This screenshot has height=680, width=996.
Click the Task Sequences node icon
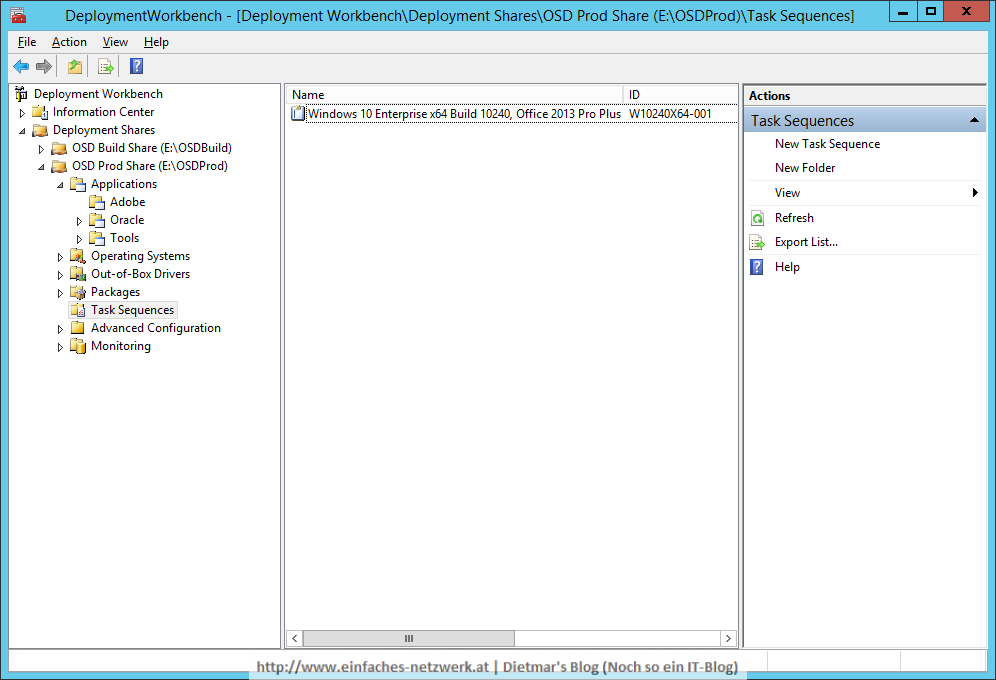click(78, 310)
